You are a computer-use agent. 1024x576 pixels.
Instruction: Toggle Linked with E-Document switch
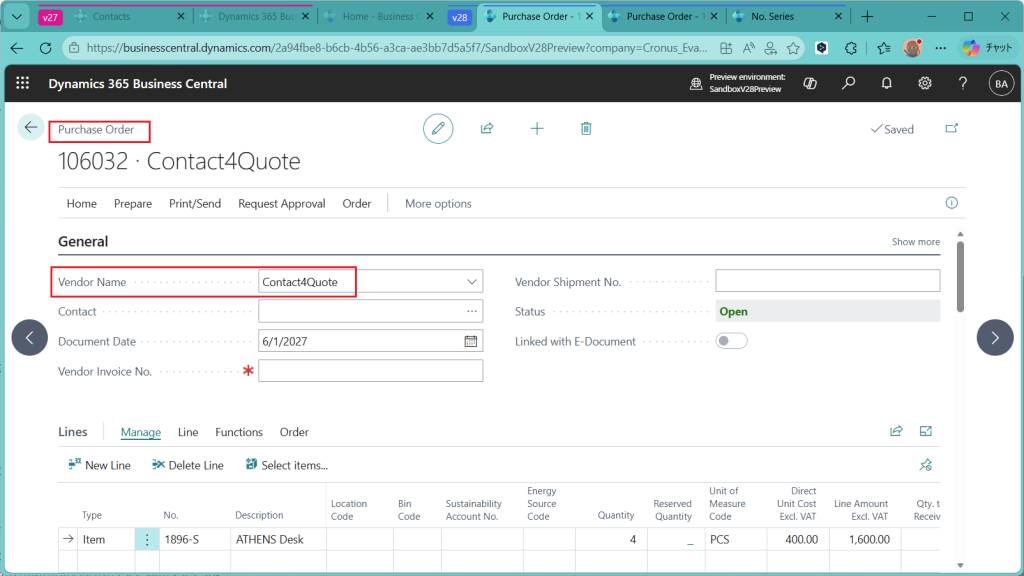coord(731,341)
